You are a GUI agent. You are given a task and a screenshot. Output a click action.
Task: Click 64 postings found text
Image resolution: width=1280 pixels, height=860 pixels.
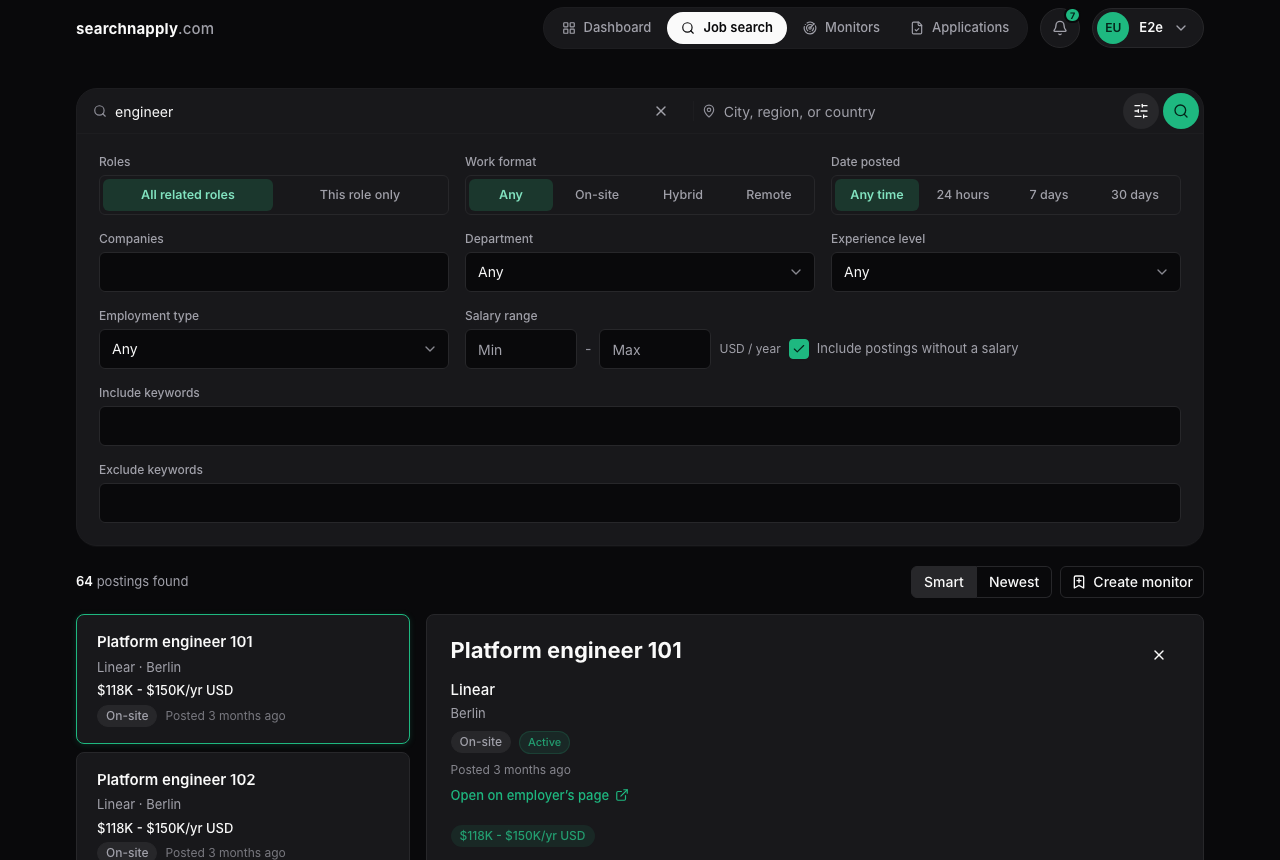click(x=132, y=581)
